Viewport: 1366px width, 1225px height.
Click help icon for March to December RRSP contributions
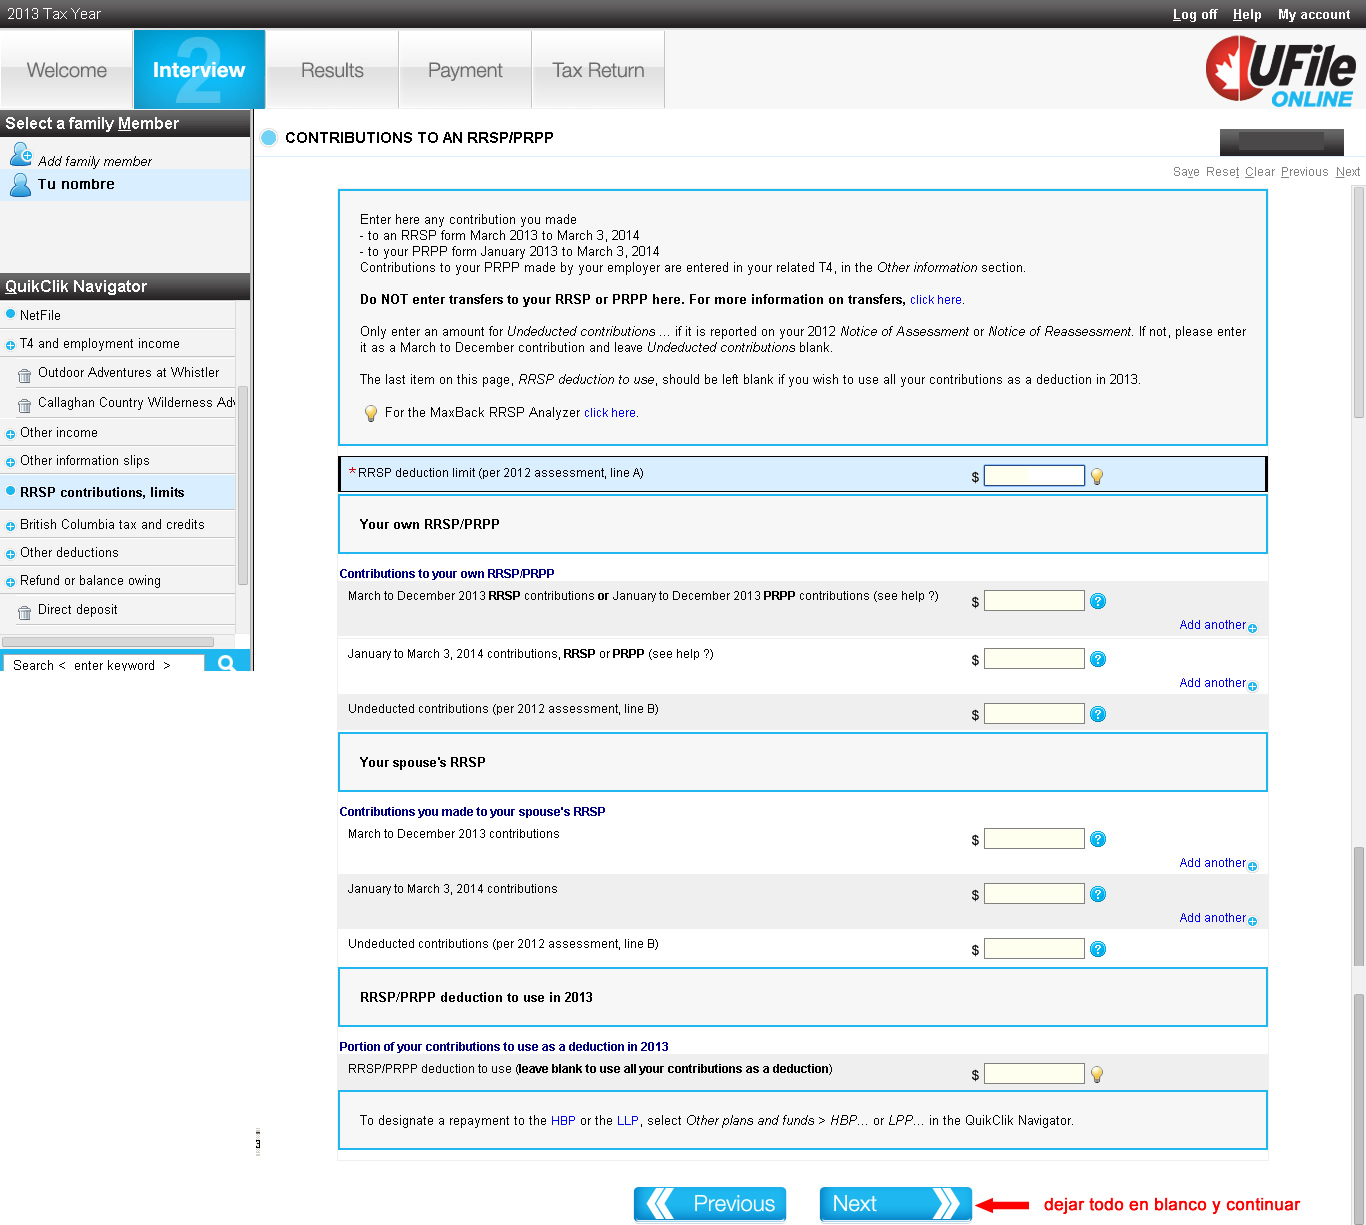coord(1098,601)
